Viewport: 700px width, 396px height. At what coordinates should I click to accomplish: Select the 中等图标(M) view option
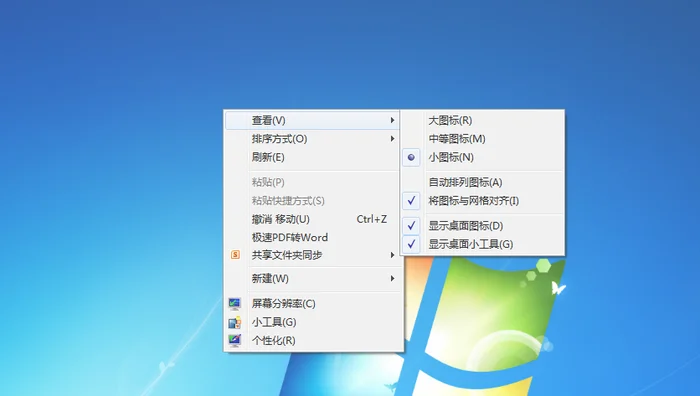point(483,139)
